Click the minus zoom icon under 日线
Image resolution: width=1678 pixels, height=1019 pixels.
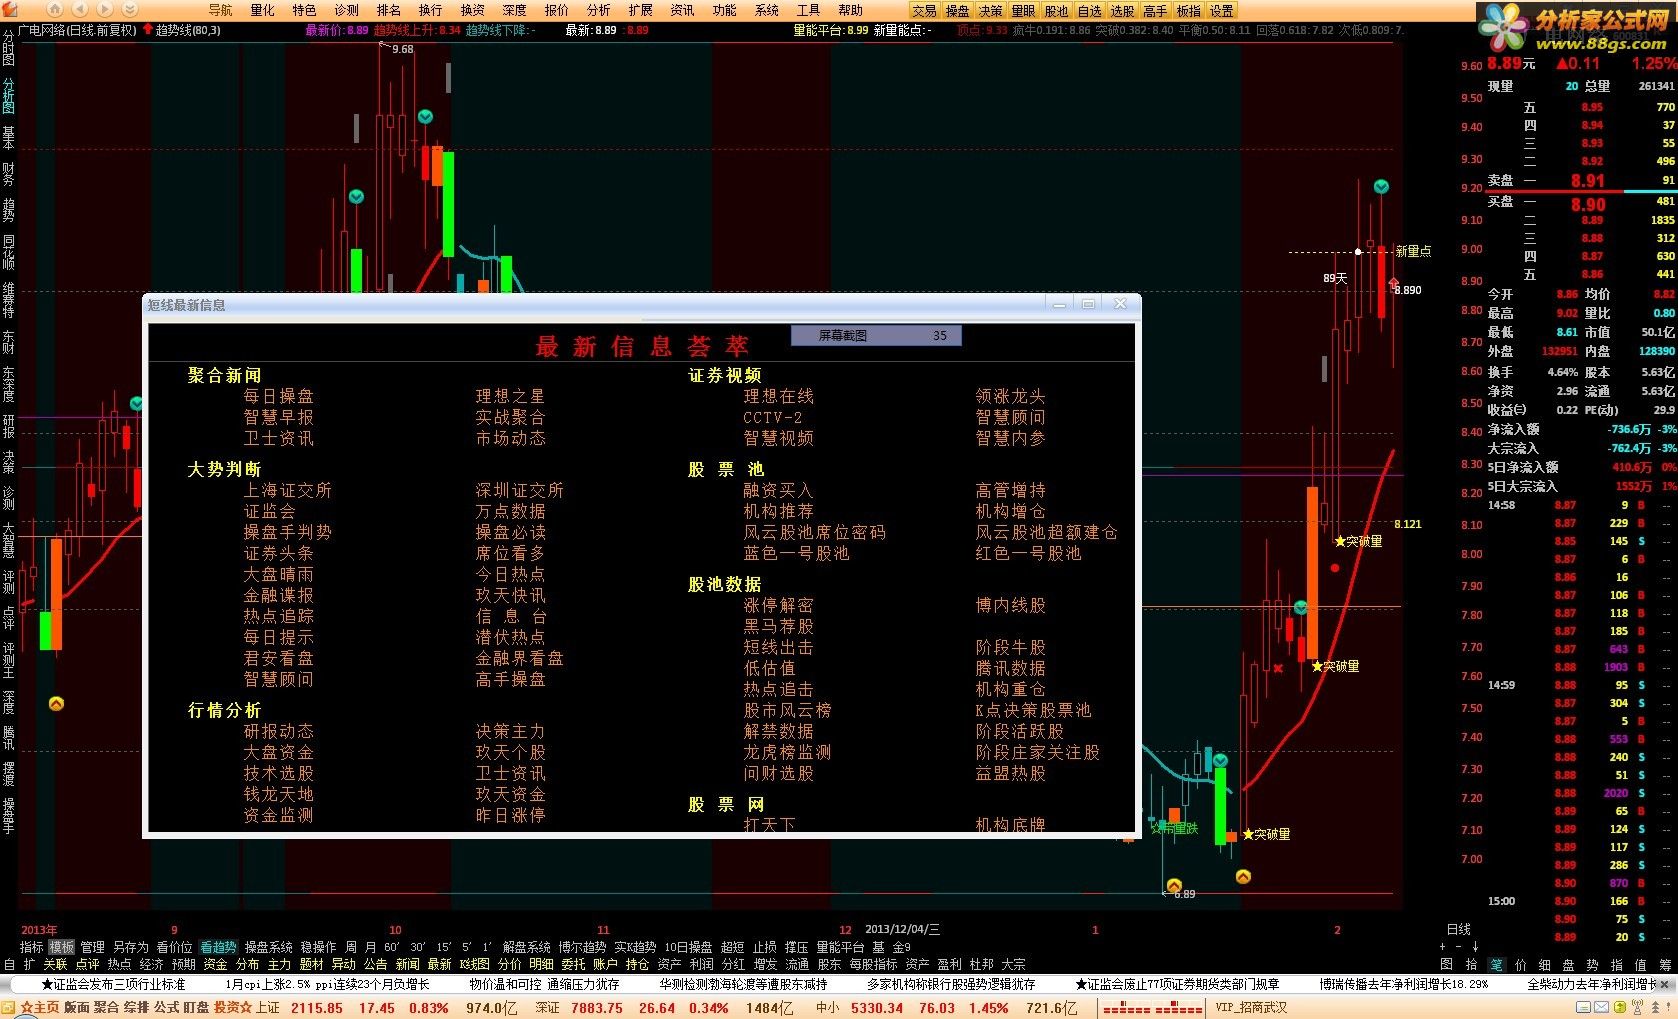click(1458, 946)
